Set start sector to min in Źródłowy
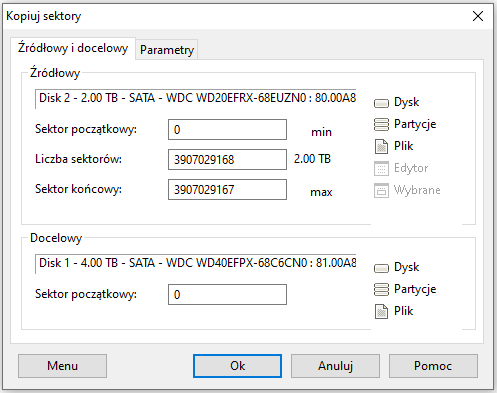The height and width of the screenshot is (393, 497). 321,132
